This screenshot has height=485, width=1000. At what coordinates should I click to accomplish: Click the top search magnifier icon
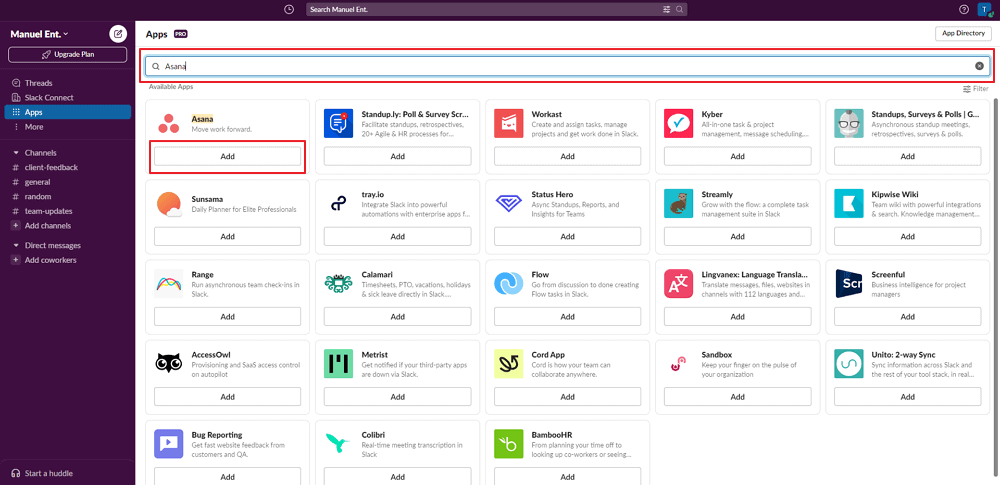click(679, 10)
